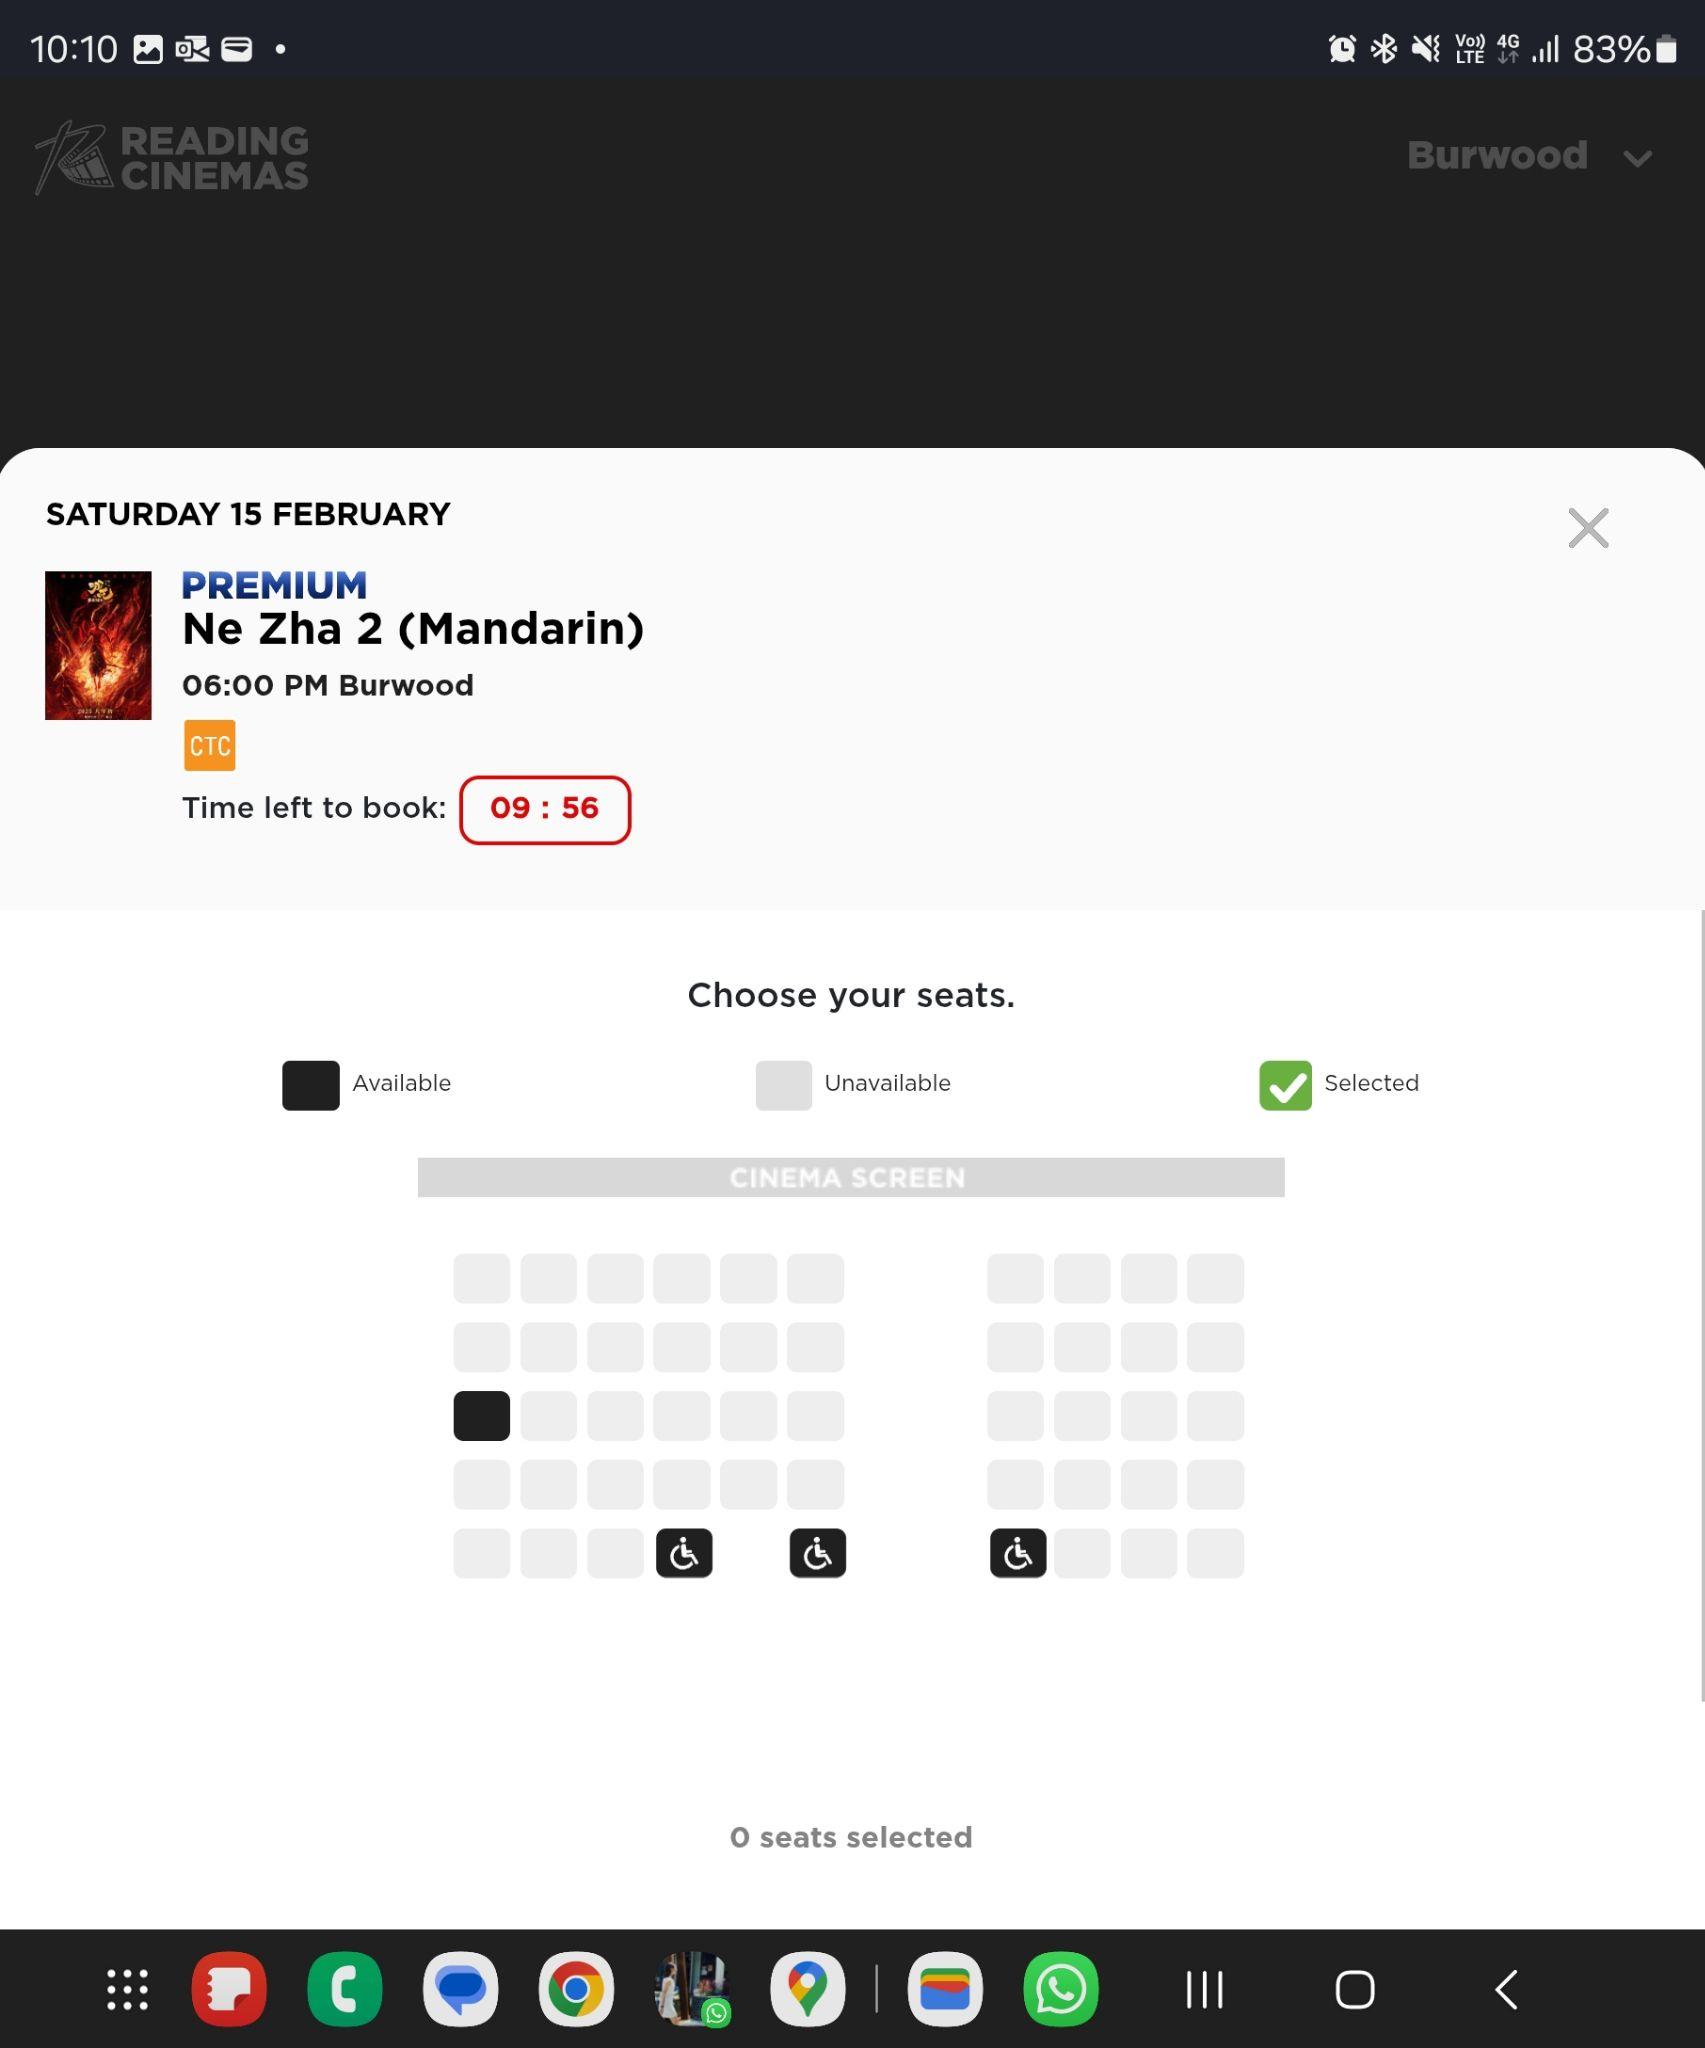The width and height of the screenshot is (1705, 2048).
Task: Close the seat selection panel
Action: [x=1588, y=528]
